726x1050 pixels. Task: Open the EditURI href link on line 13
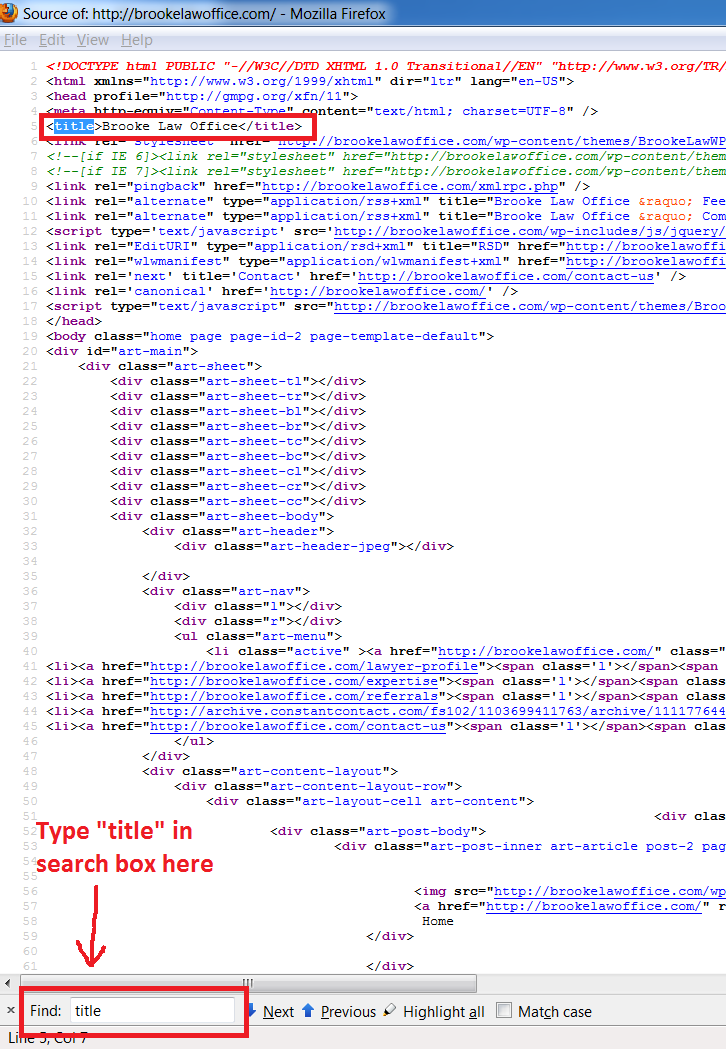click(x=646, y=246)
